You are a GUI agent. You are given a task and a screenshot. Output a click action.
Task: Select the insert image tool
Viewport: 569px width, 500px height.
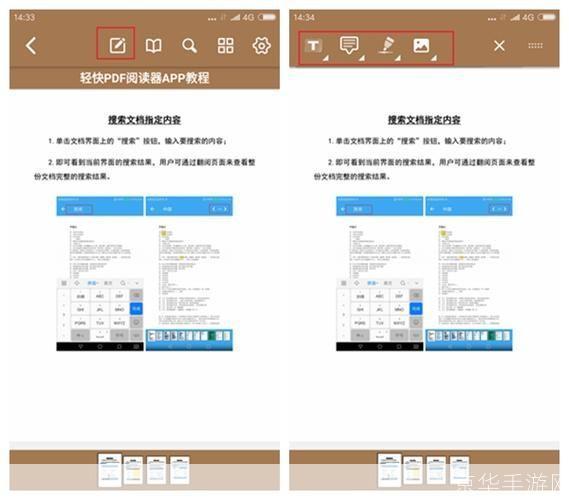(421, 46)
